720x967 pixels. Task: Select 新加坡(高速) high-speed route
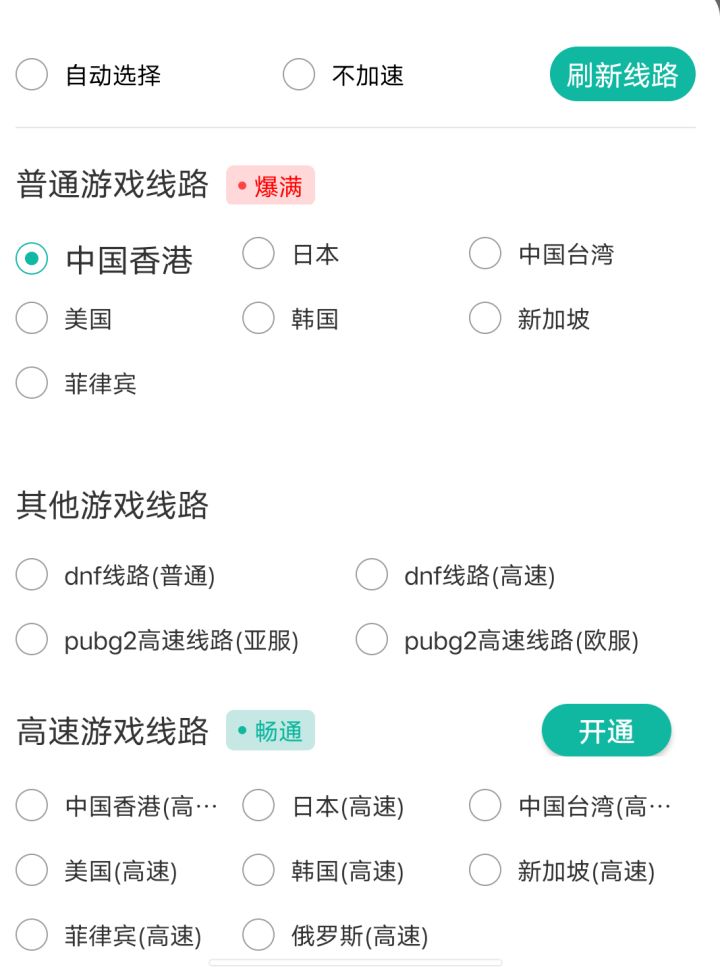[x=485, y=871]
